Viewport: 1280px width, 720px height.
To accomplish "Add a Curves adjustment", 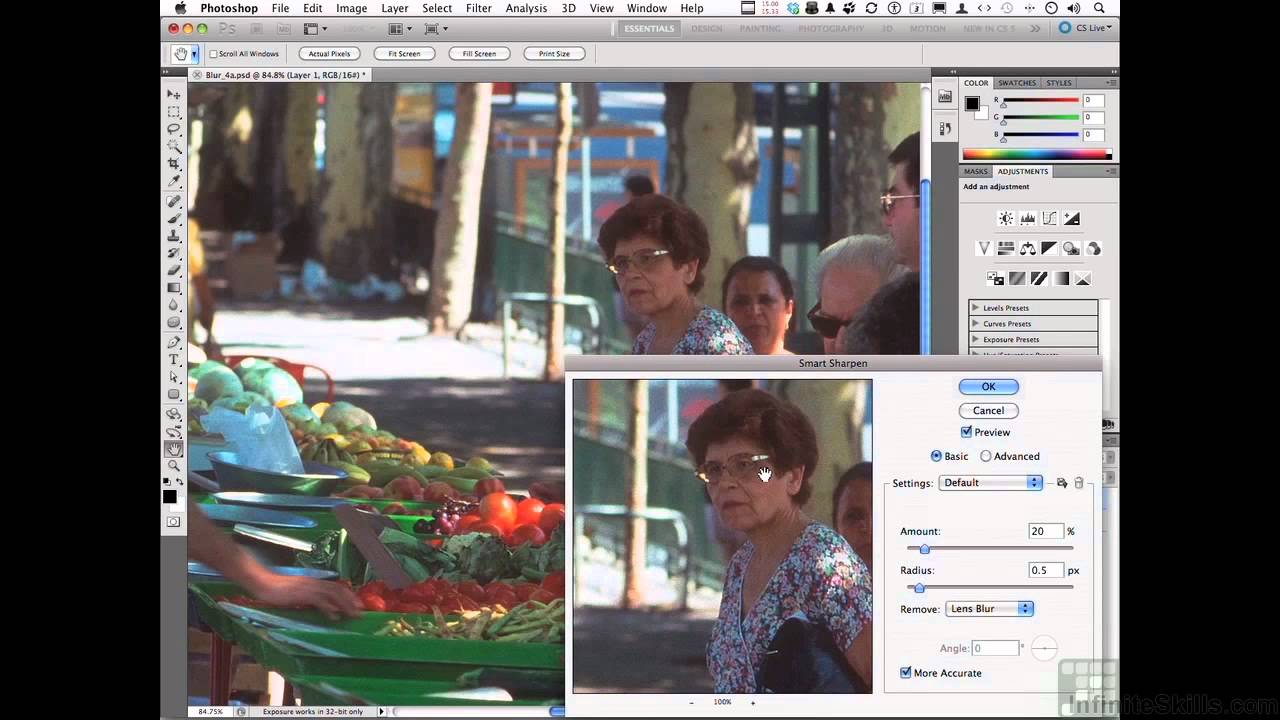I will tap(1050, 219).
